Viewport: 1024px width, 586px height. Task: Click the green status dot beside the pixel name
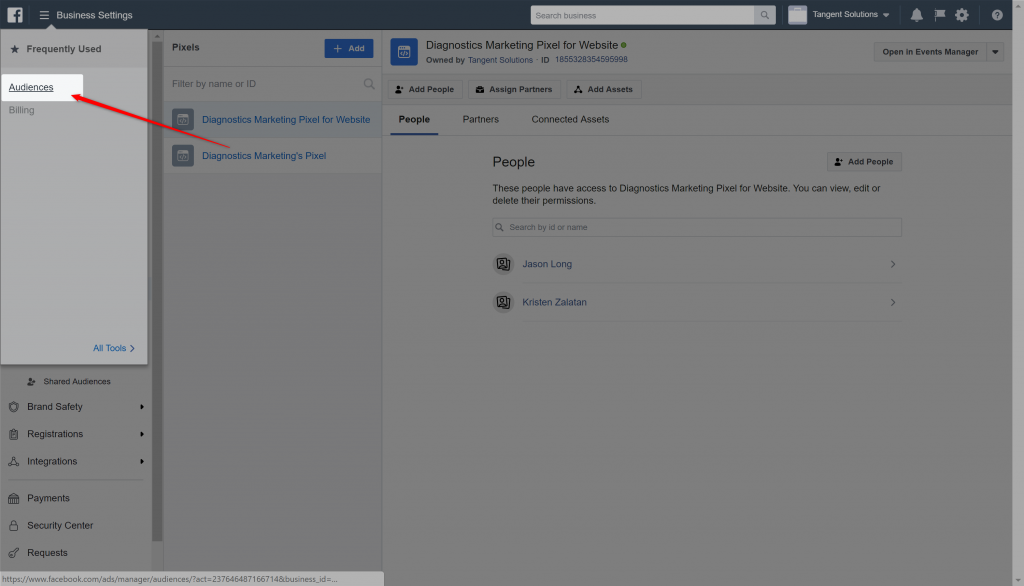624,45
